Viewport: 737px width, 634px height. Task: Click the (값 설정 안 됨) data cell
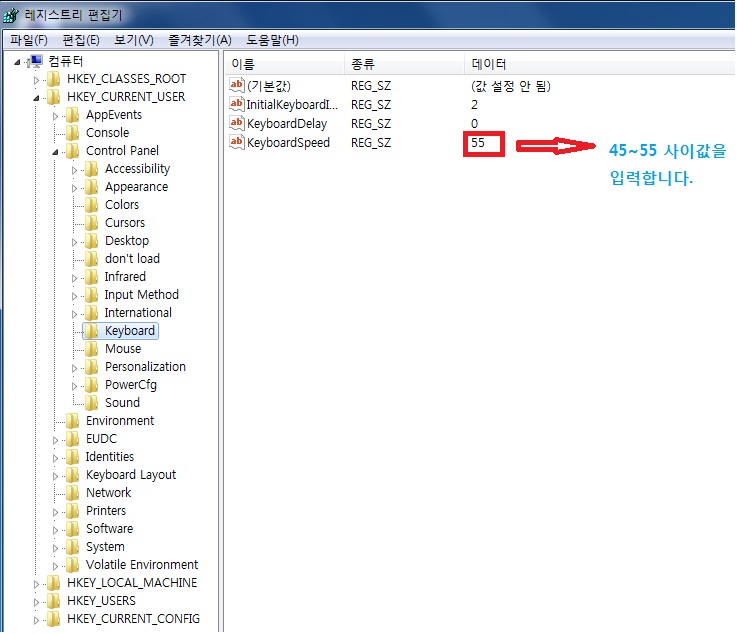click(x=511, y=86)
